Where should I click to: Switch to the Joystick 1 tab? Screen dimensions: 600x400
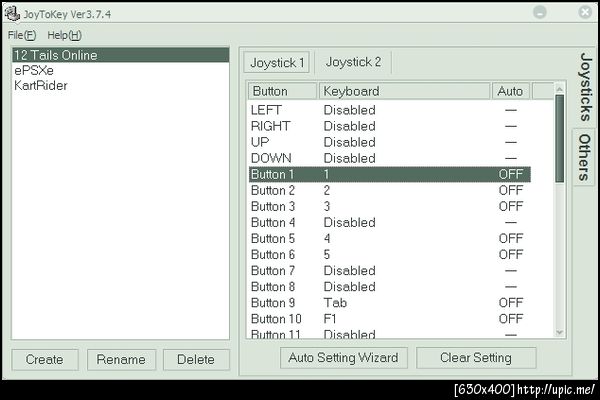coord(276,62)
